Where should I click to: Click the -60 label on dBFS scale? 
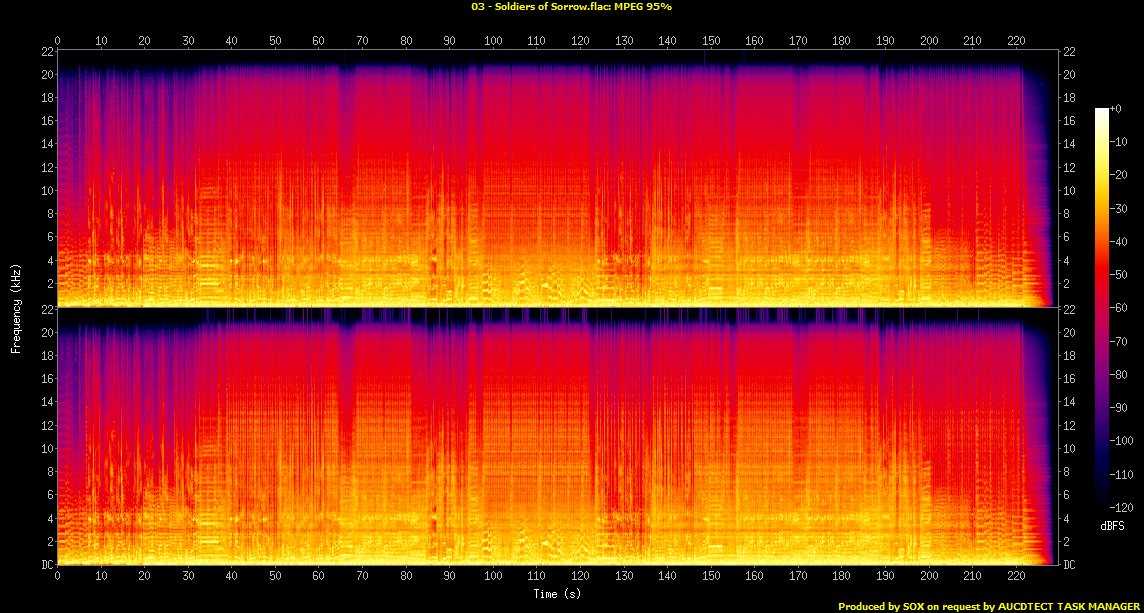click(1124, 307)
